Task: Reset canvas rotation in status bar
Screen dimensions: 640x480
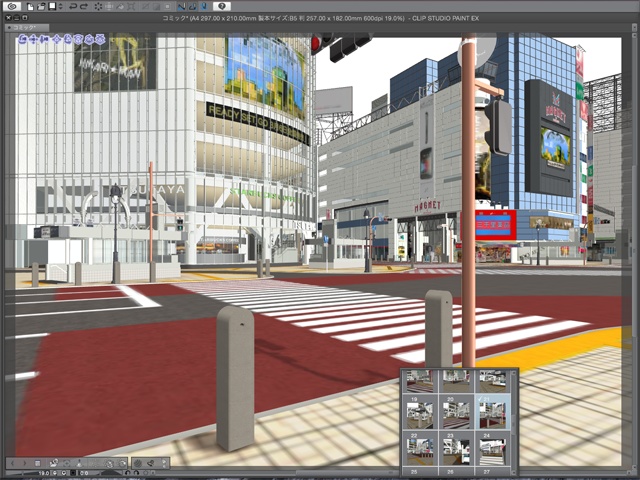Action: pos(145,473)
